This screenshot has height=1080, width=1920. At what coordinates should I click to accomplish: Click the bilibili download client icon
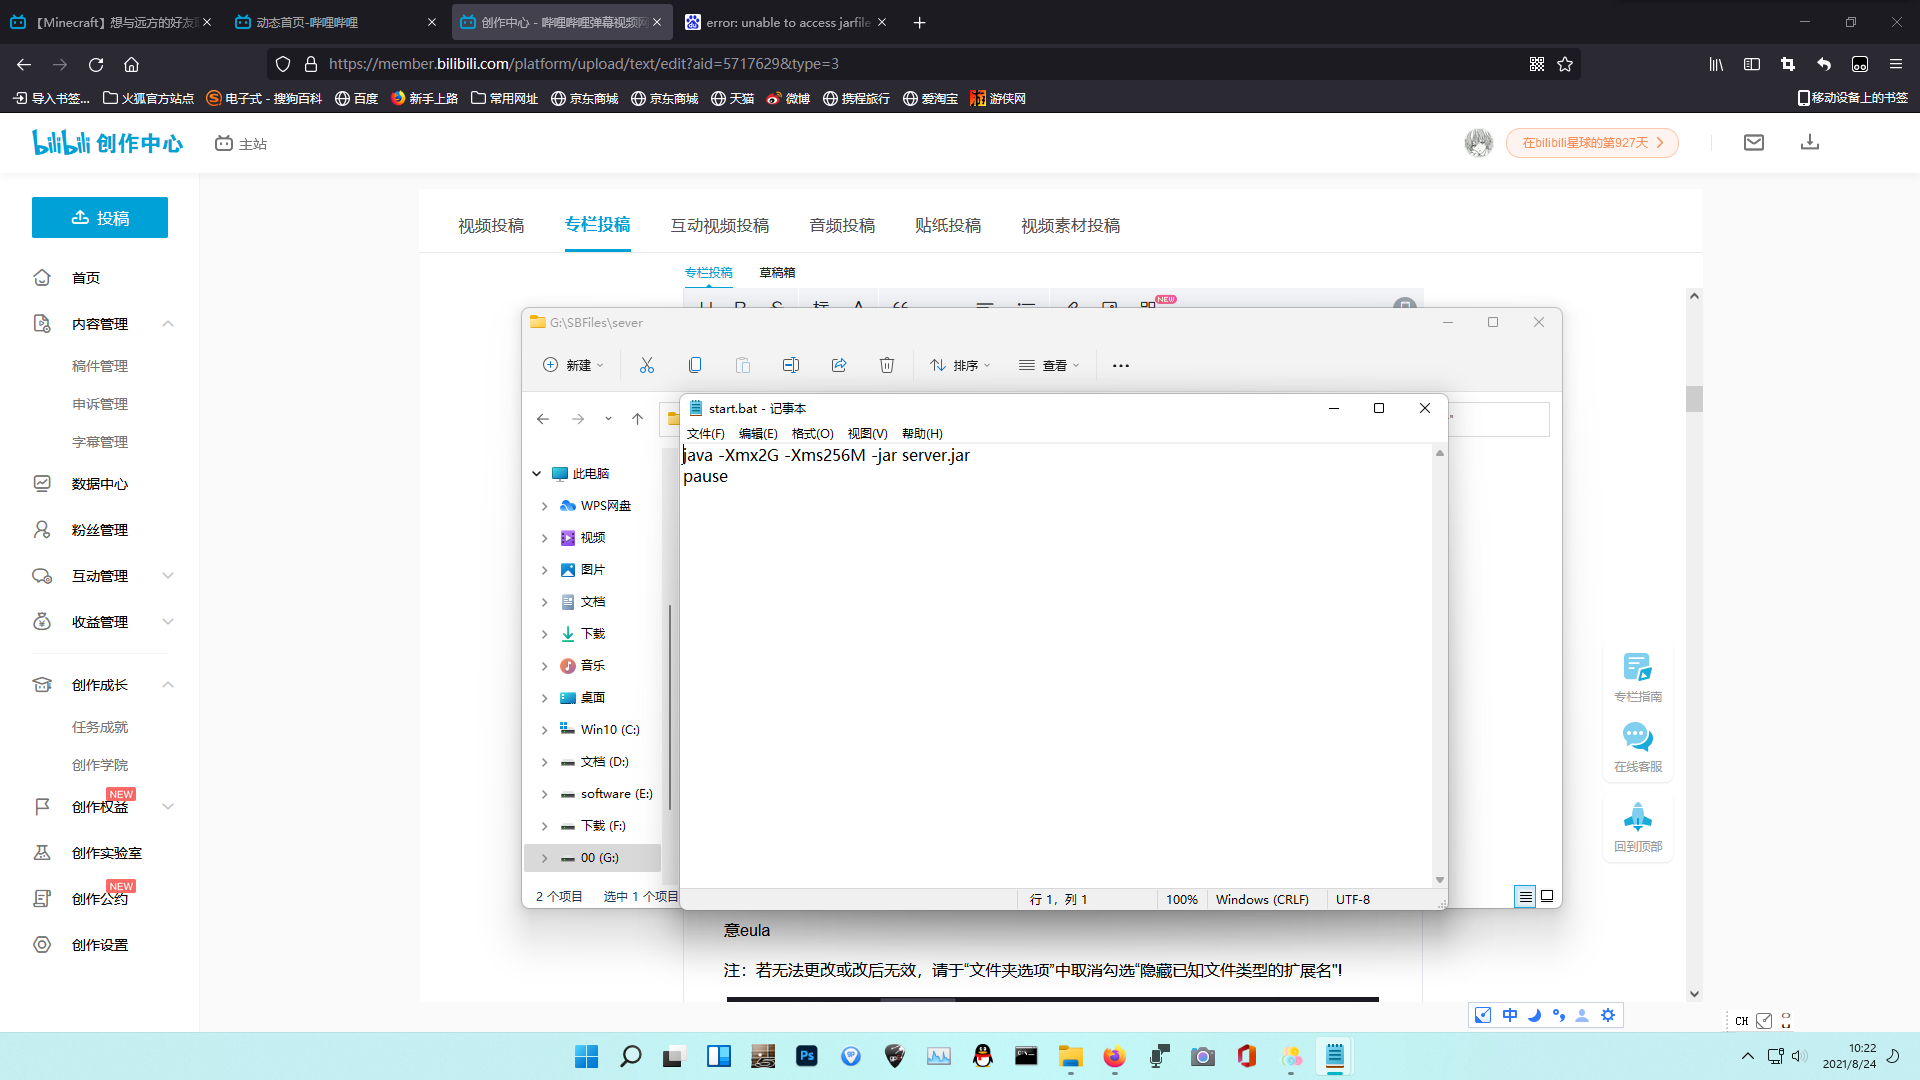tap(1810, 143)
